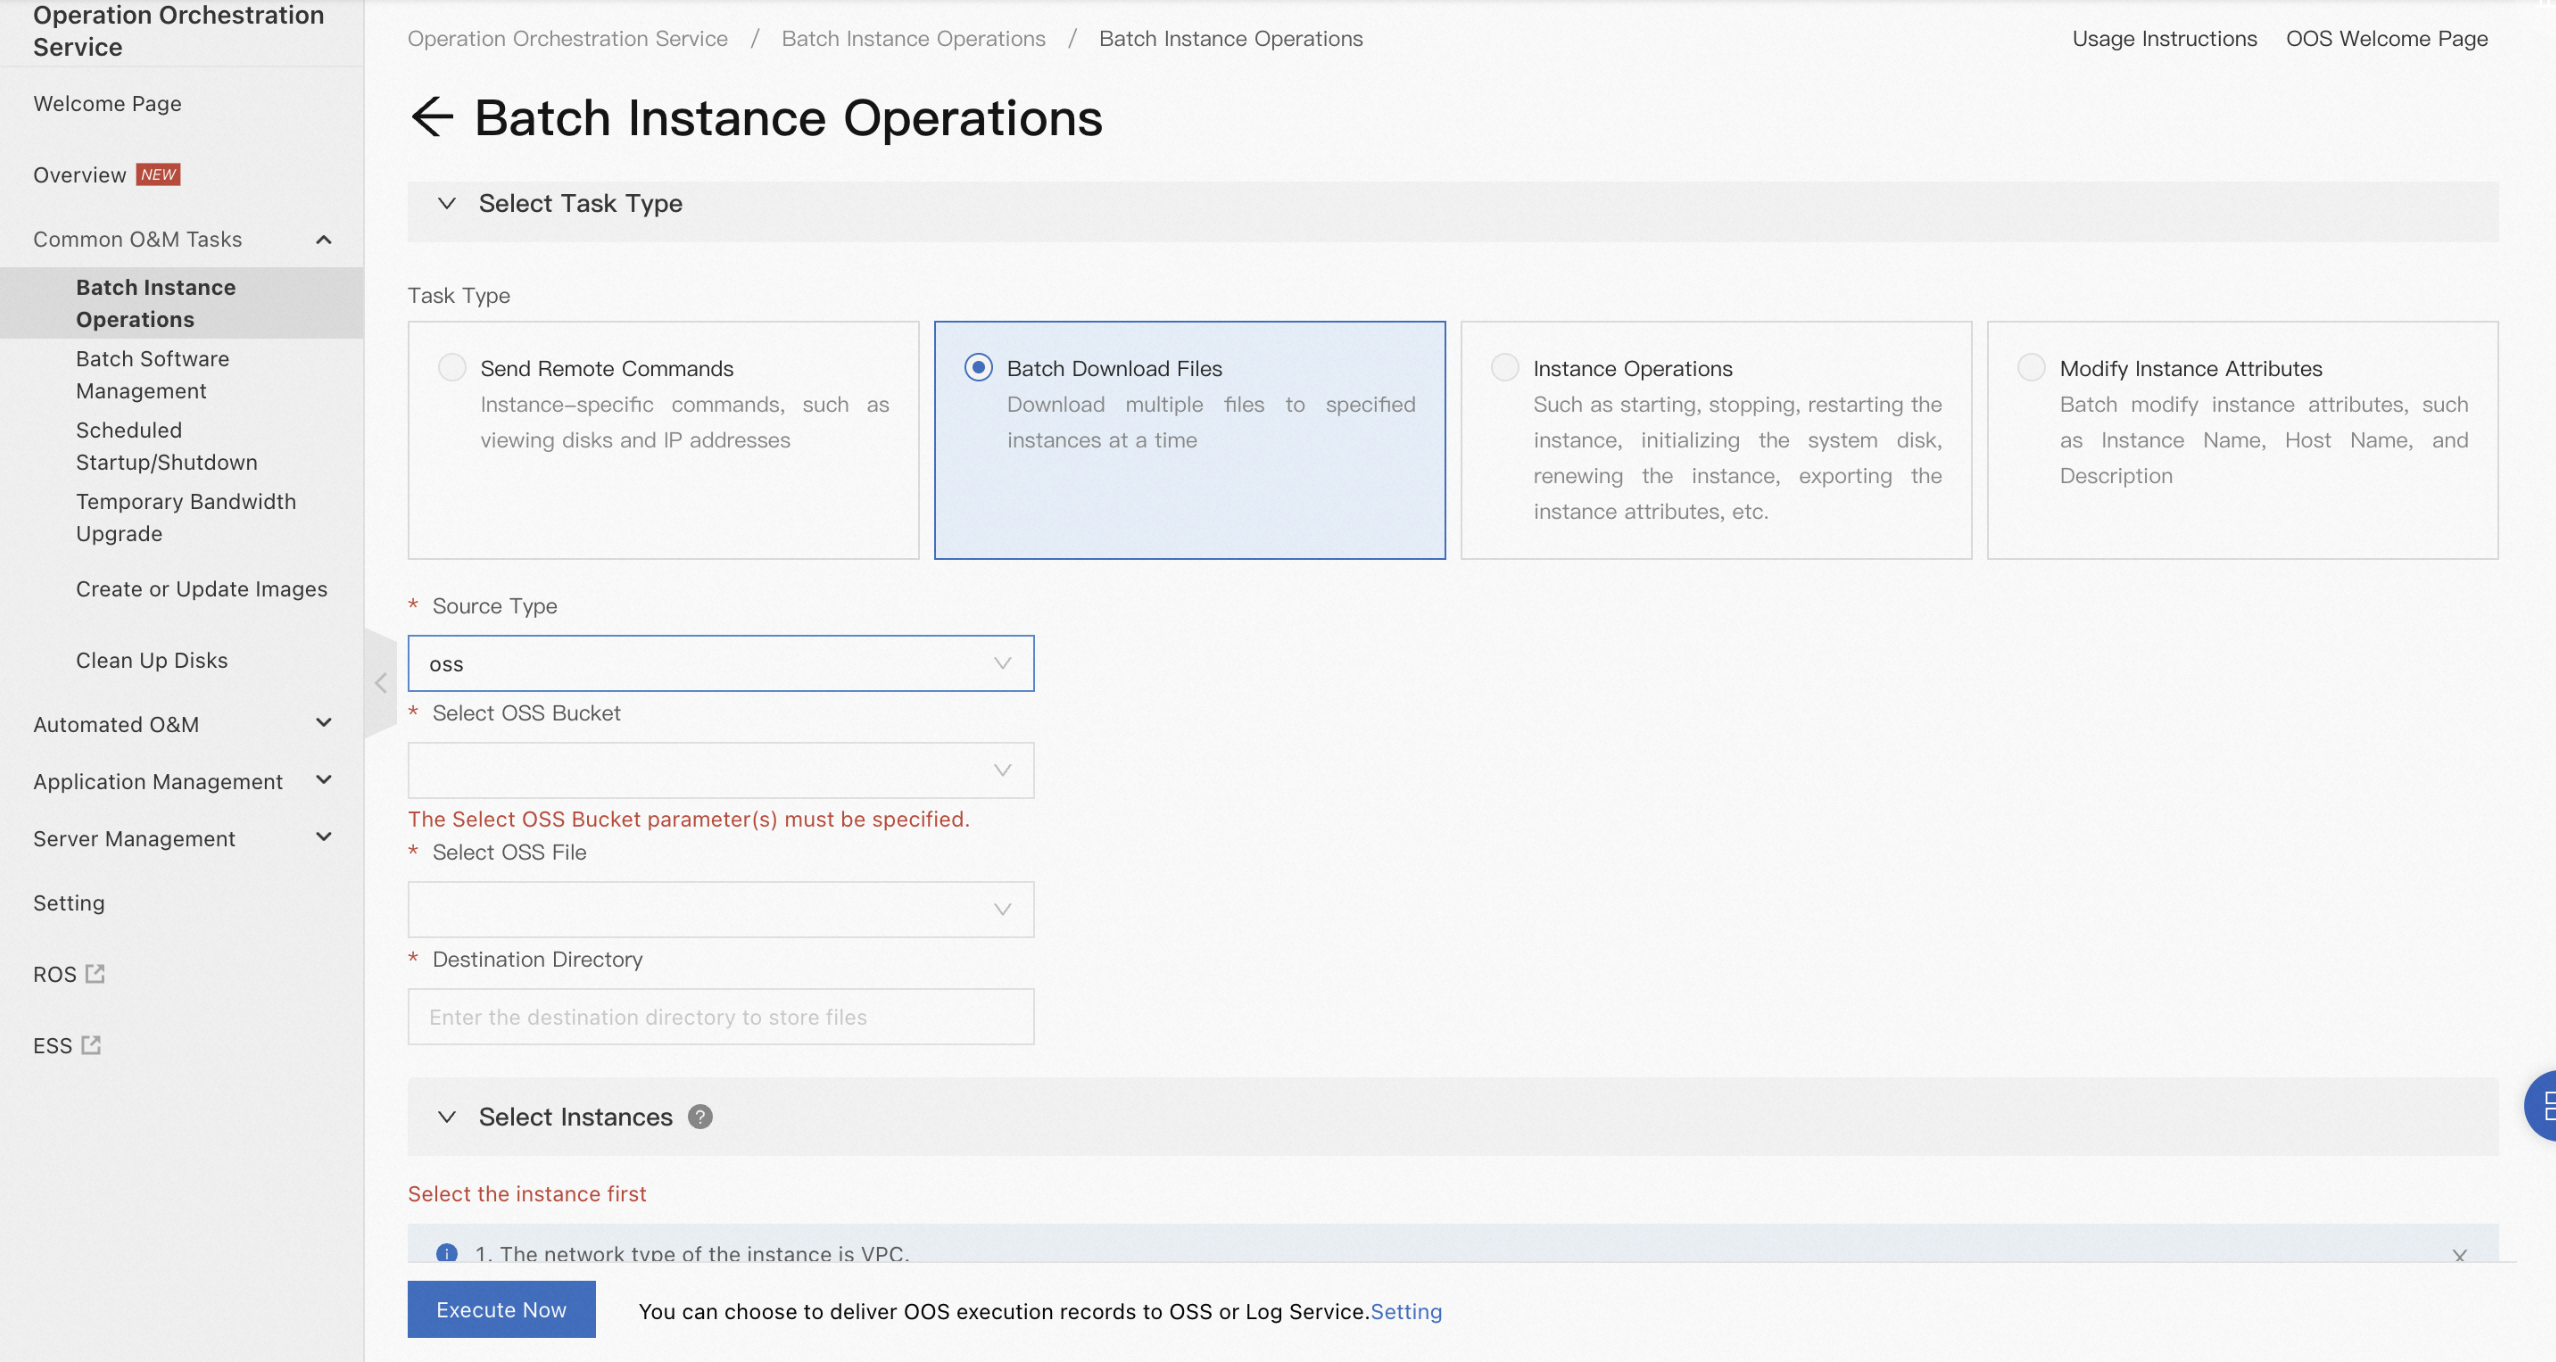Click Operation Orchestration Service breadcrumb
Image resolution: width=2556 pixels, height=1362 pixels.
tap(567, 38)
